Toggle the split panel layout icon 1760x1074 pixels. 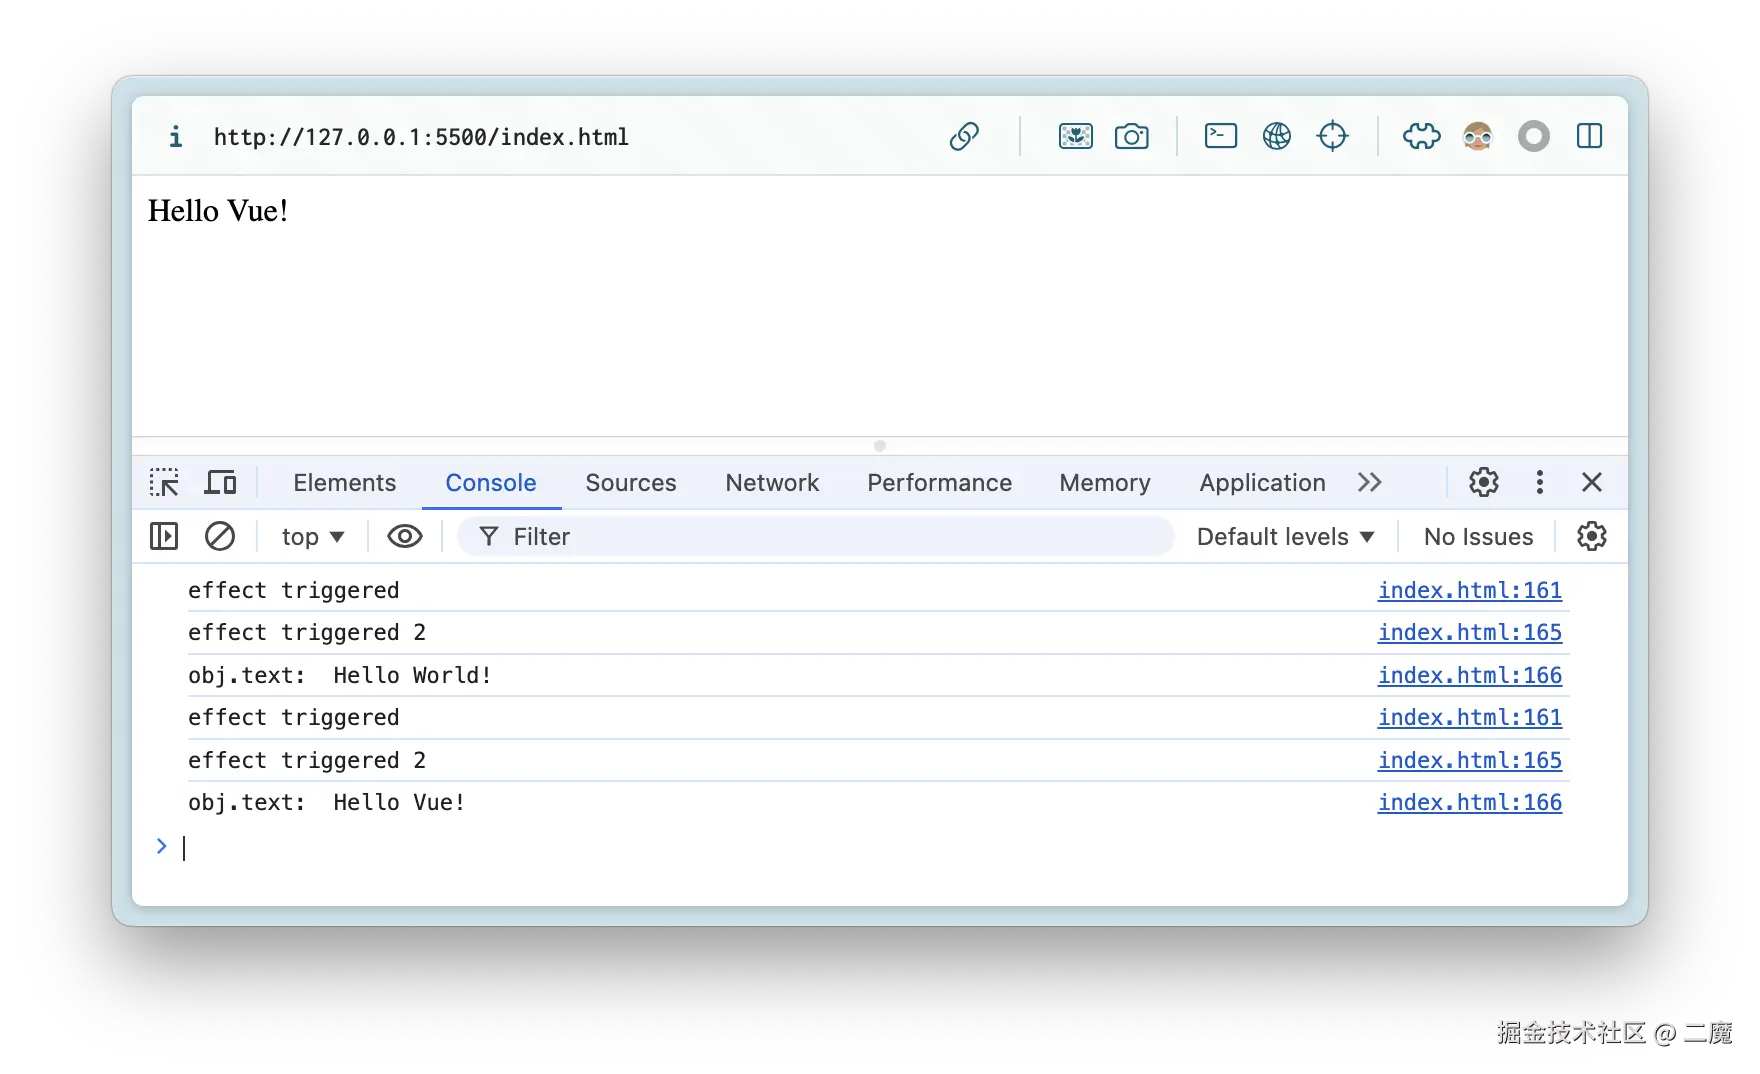[1590, 136]
